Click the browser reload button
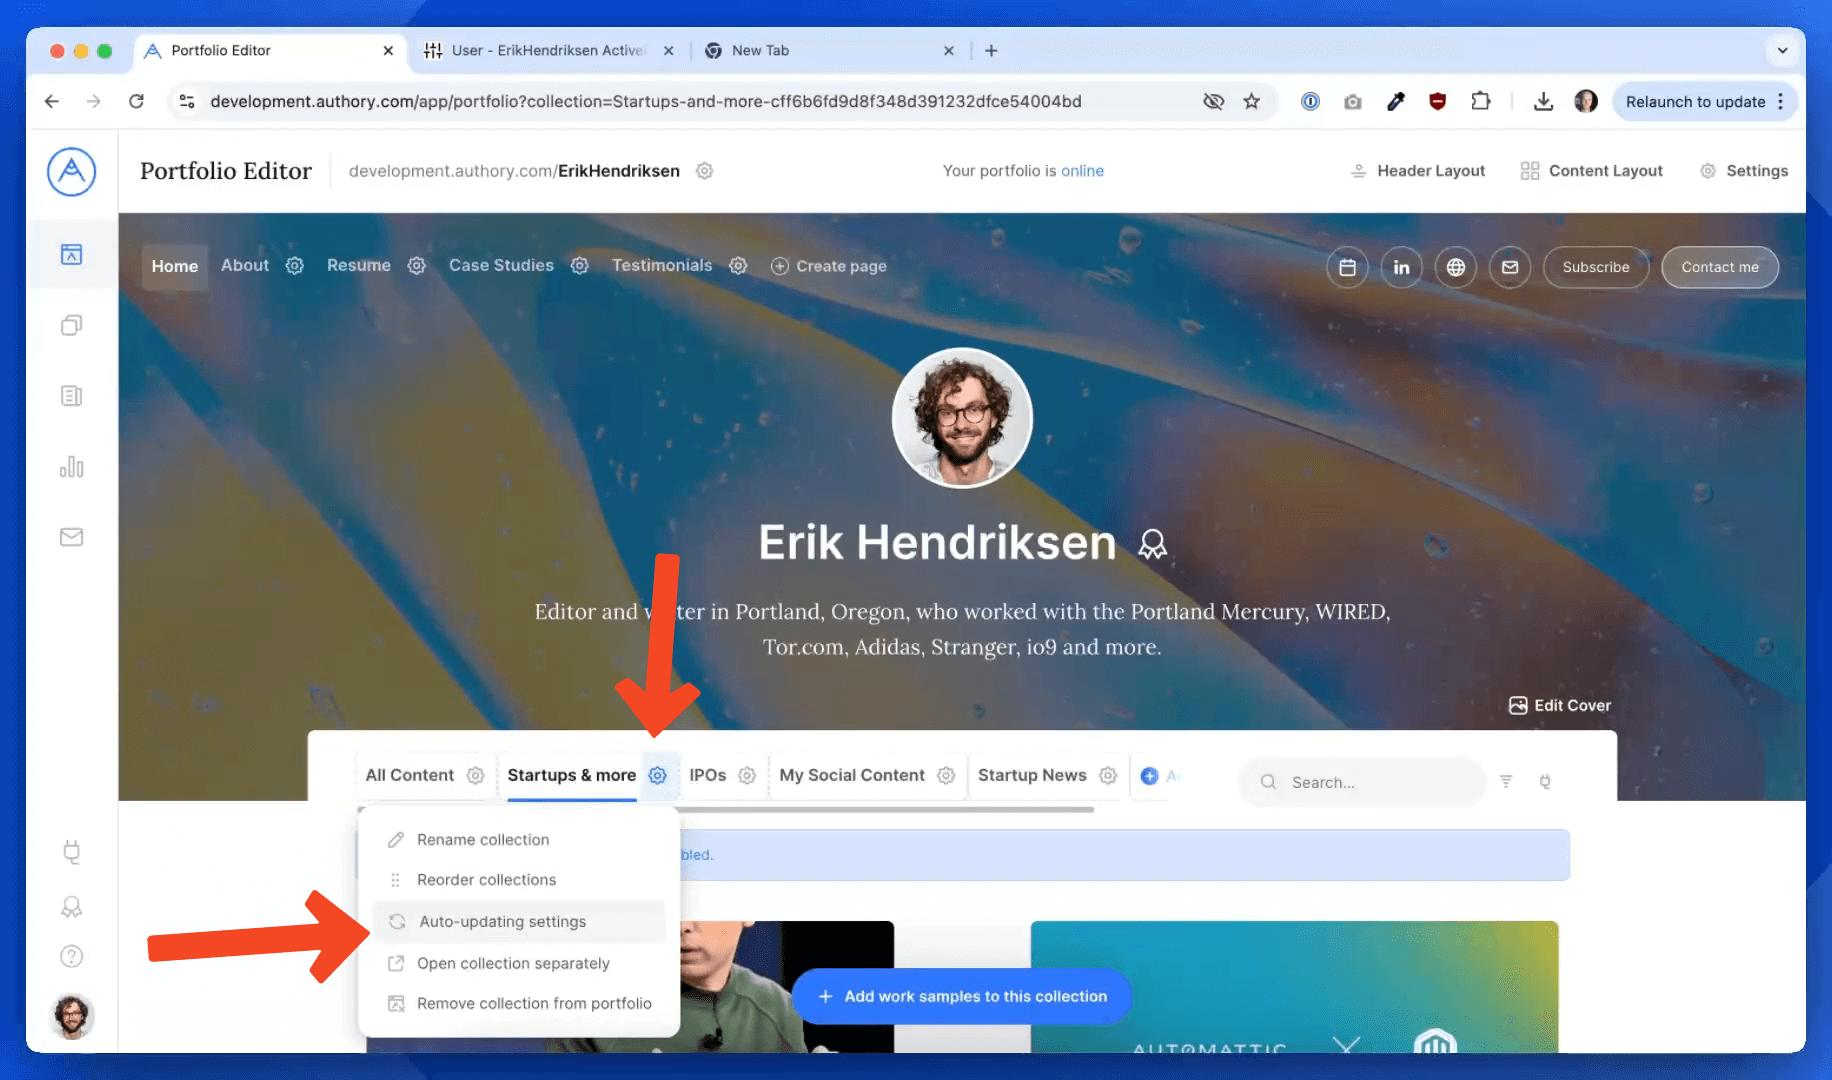1832x1080 pixels. point(137,101)
